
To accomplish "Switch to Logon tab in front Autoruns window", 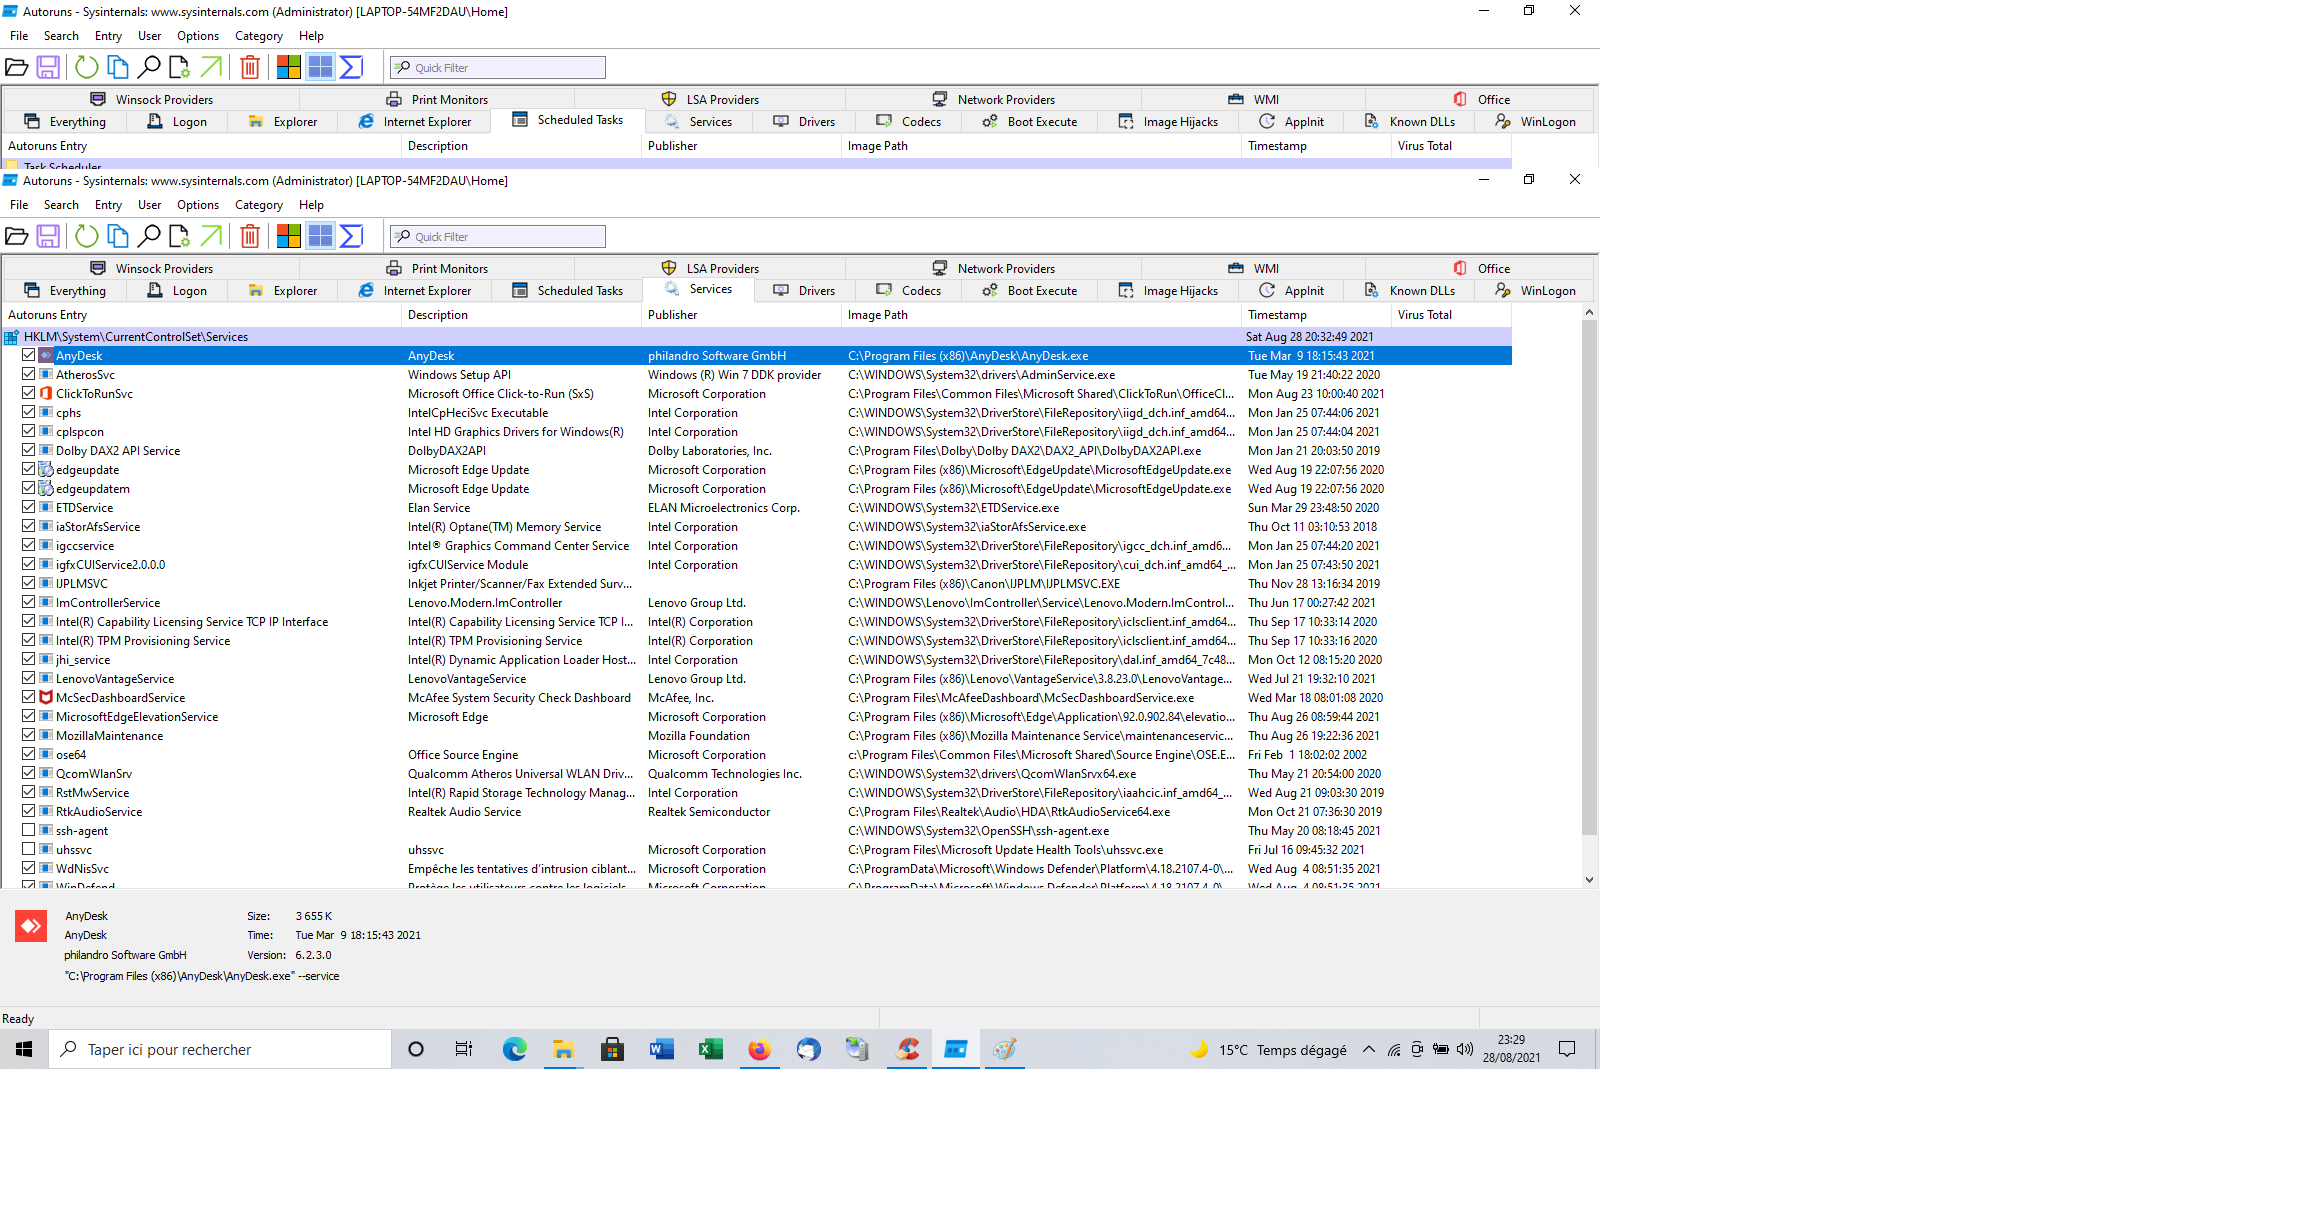I will click(178, 291).
